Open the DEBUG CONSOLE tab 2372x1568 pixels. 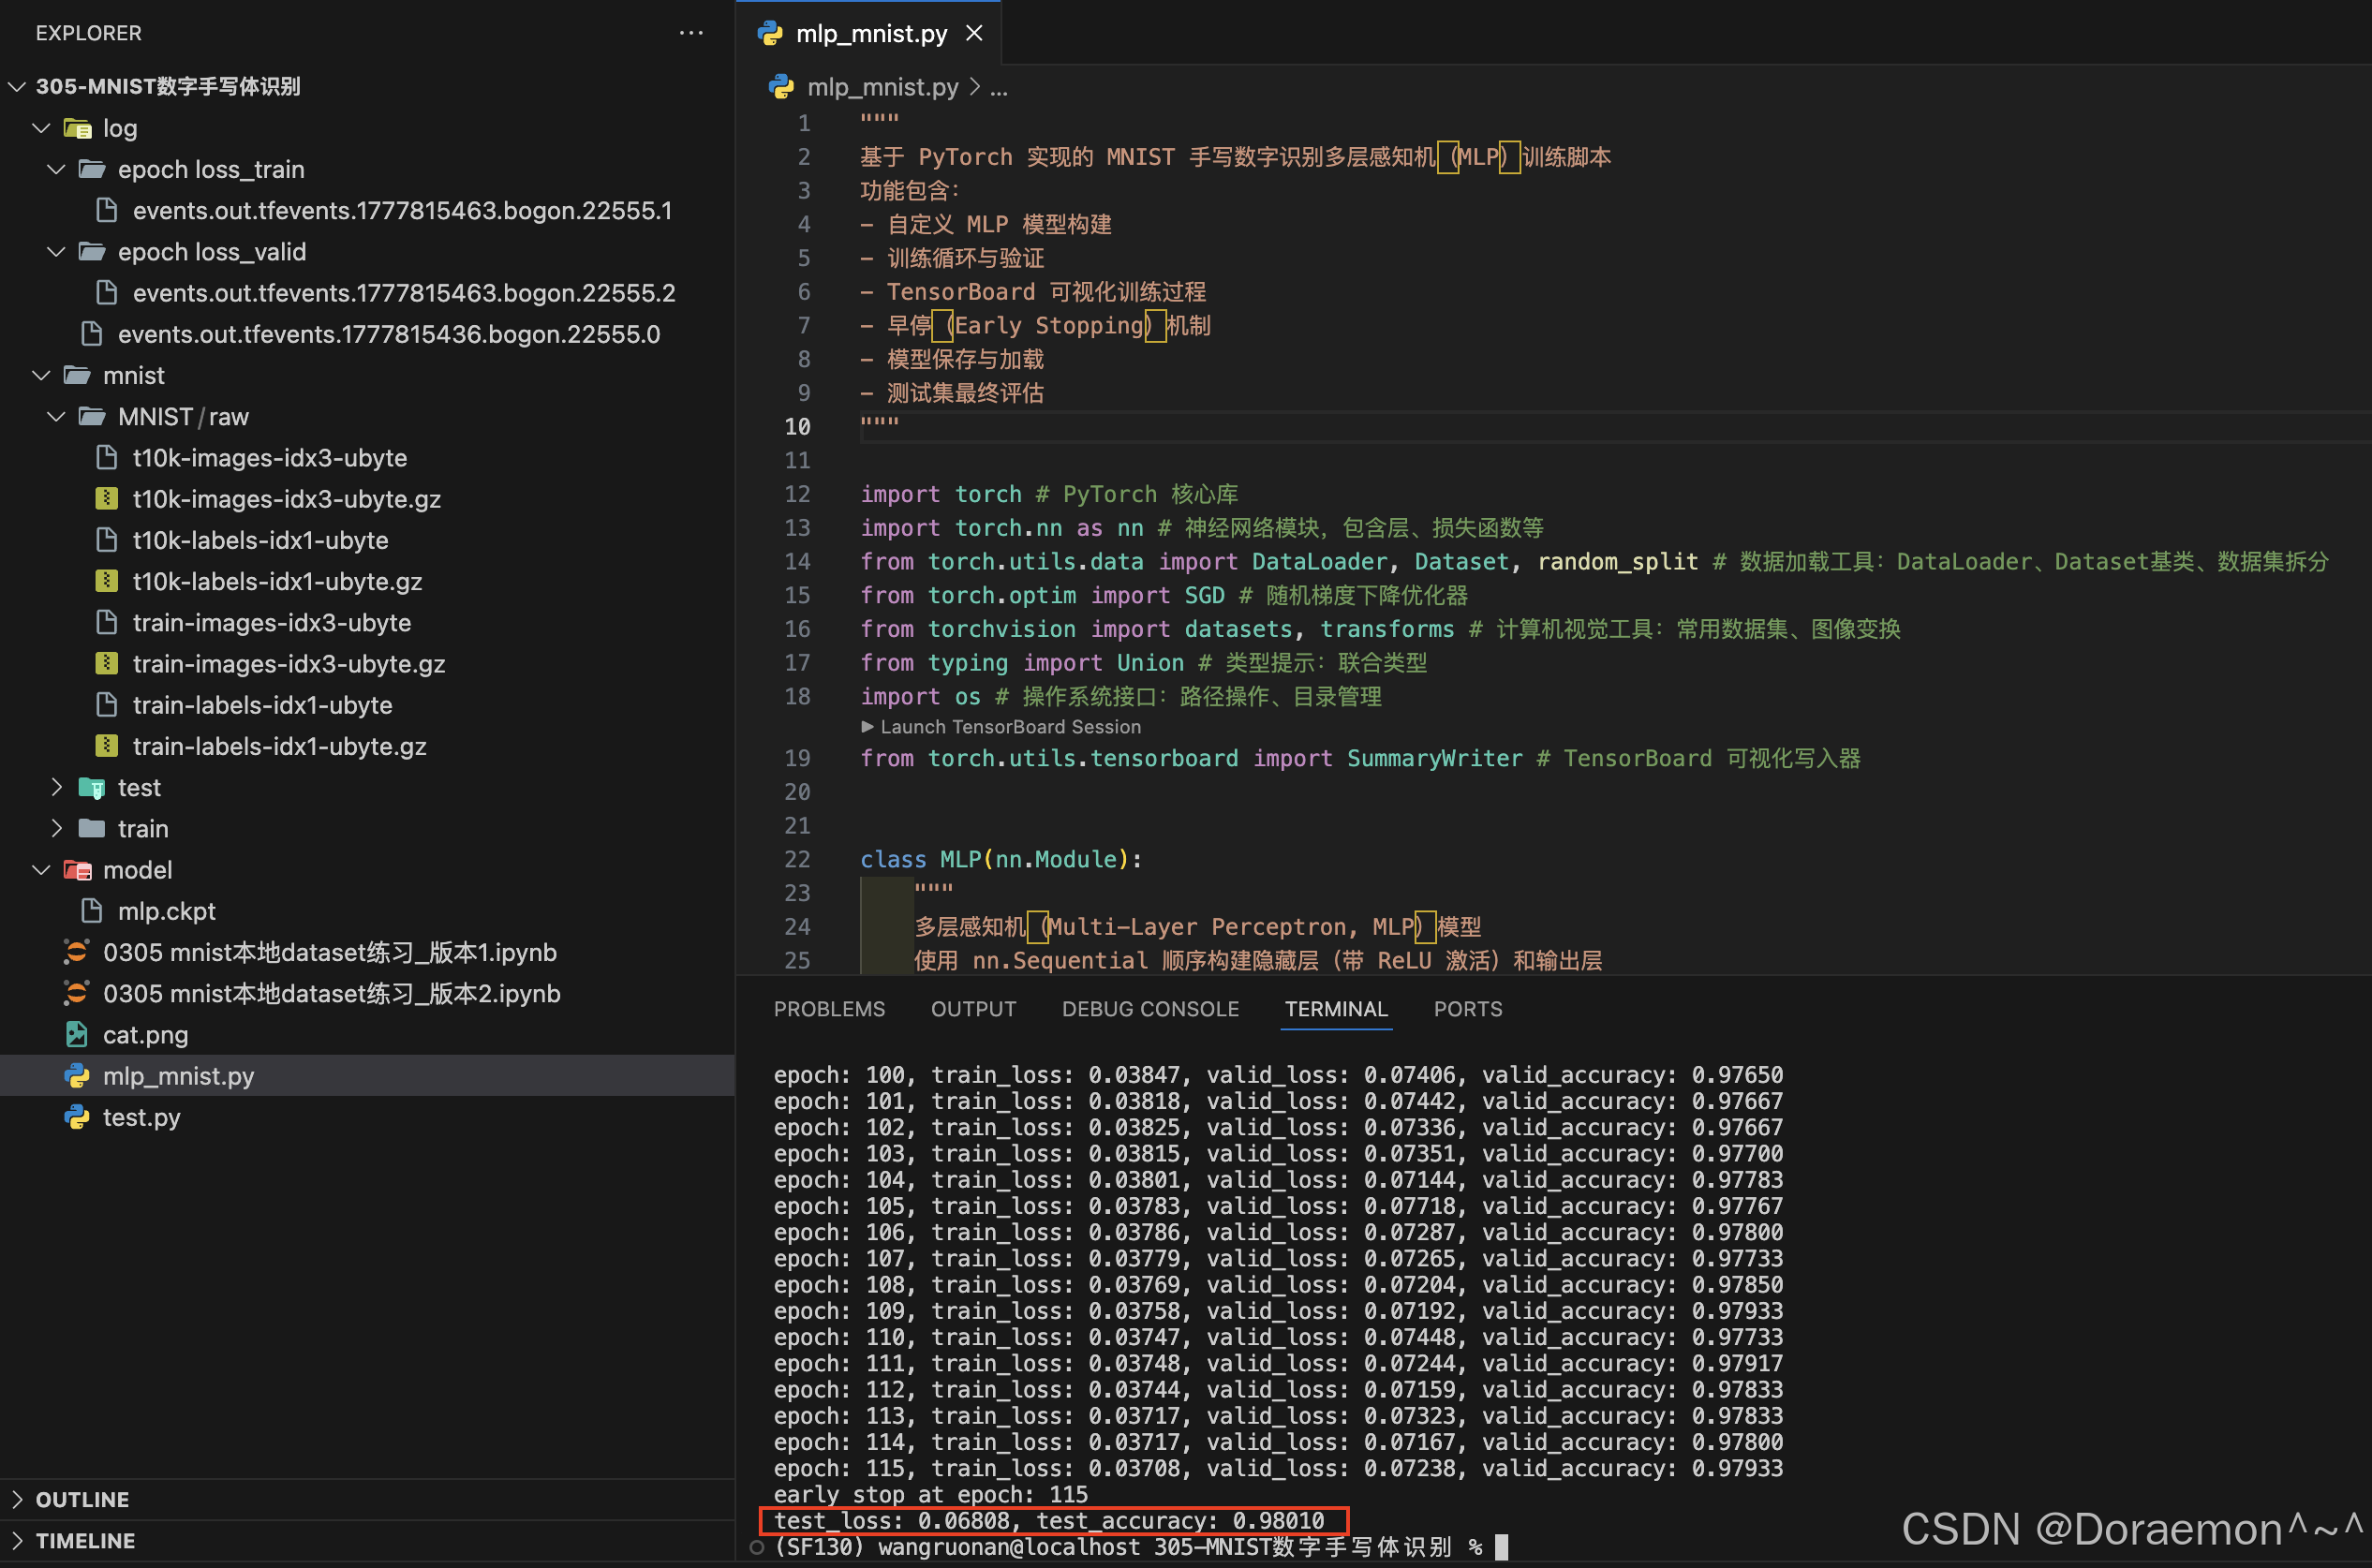click(1150, 1008)
